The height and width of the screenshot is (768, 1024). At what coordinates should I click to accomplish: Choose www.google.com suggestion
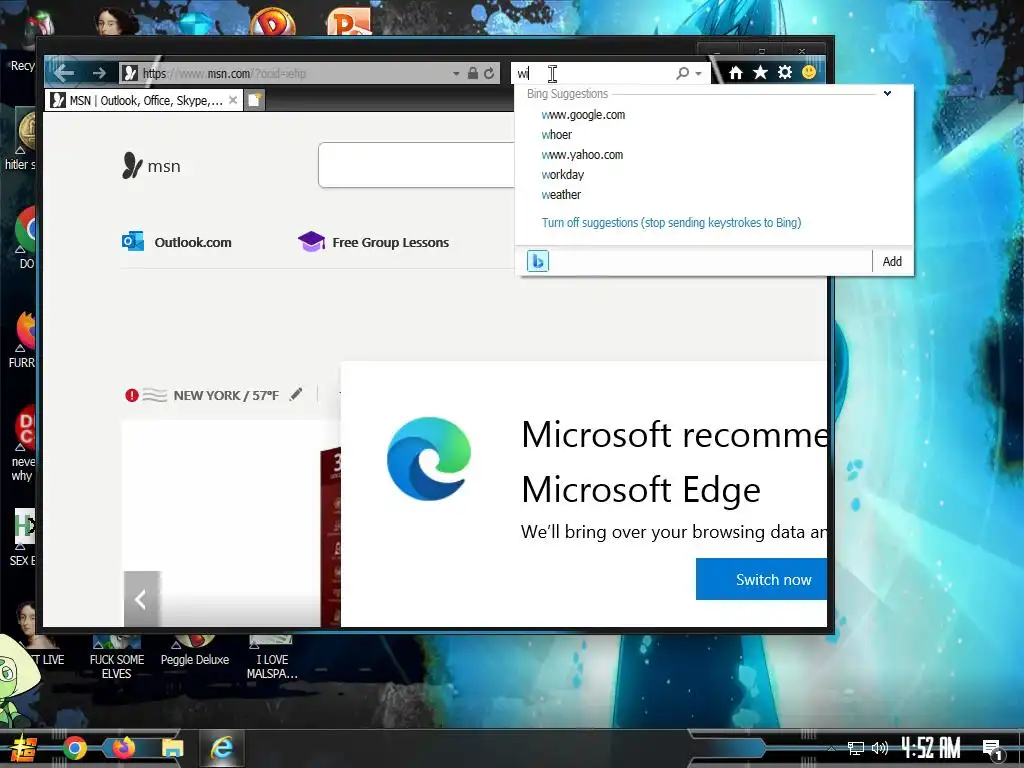point(583,115)
